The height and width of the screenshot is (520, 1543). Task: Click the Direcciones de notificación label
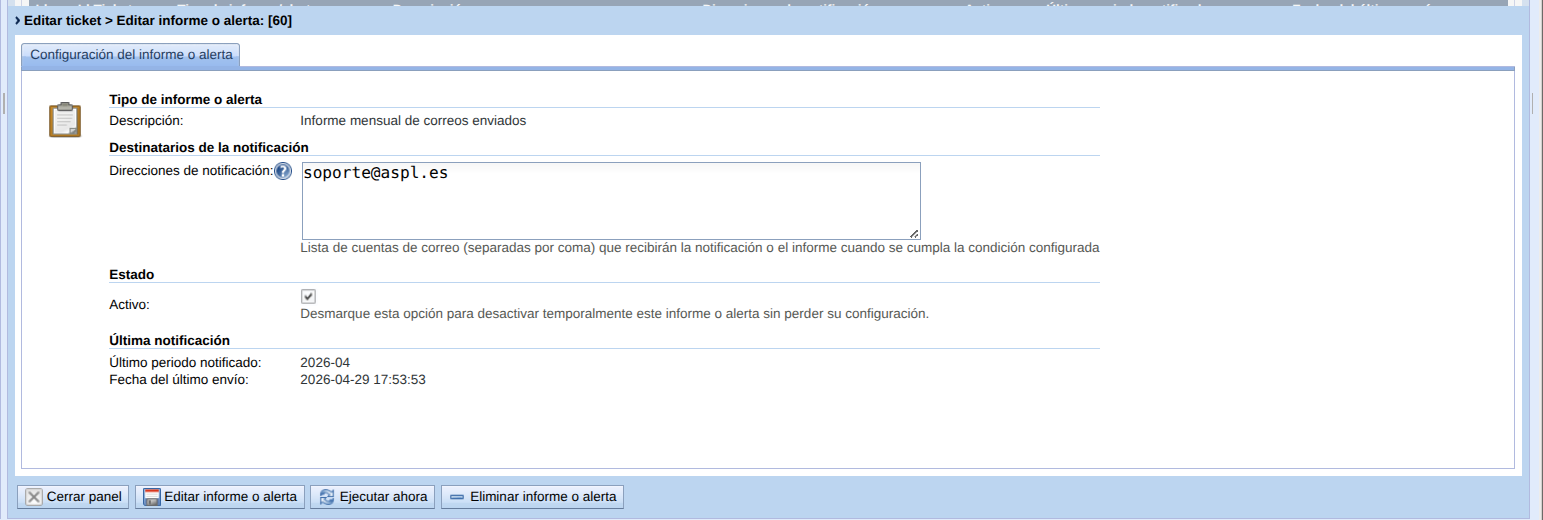(x=190, y=171)
